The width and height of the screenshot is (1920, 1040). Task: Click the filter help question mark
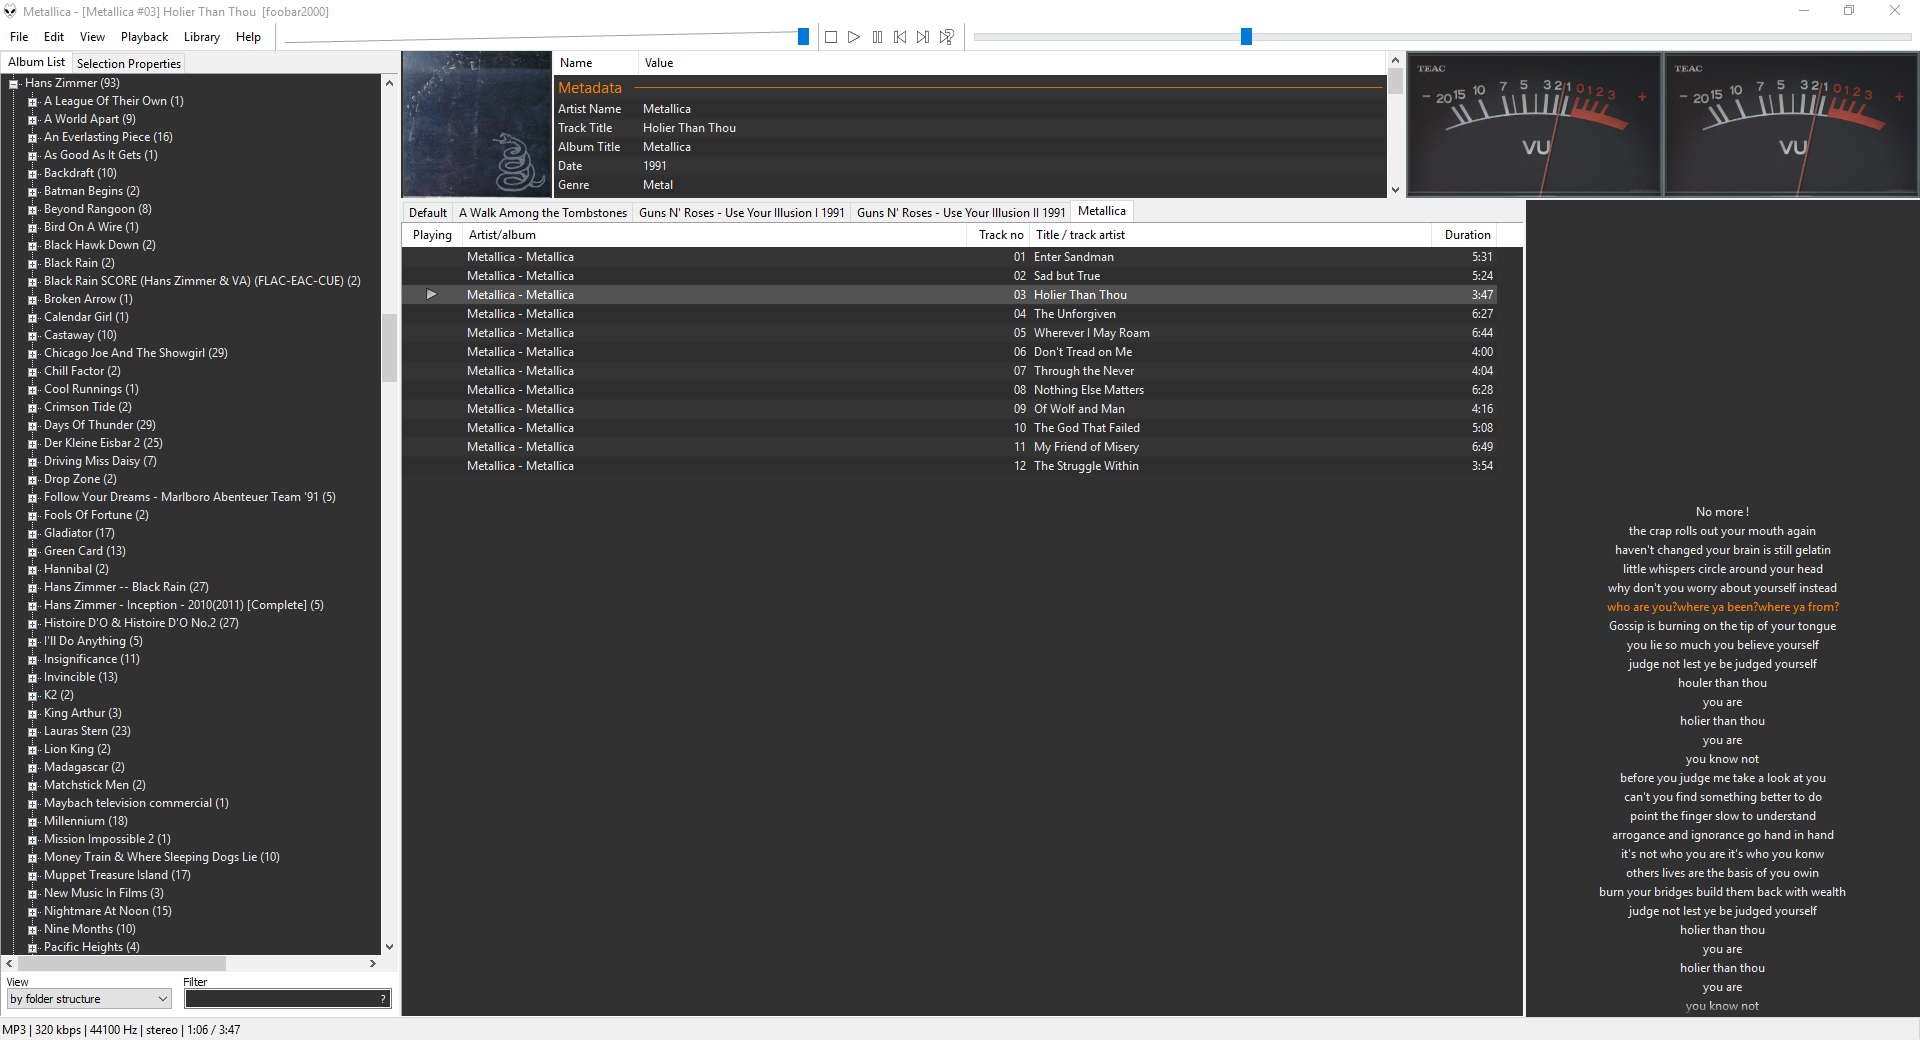[x=383, y=999]
